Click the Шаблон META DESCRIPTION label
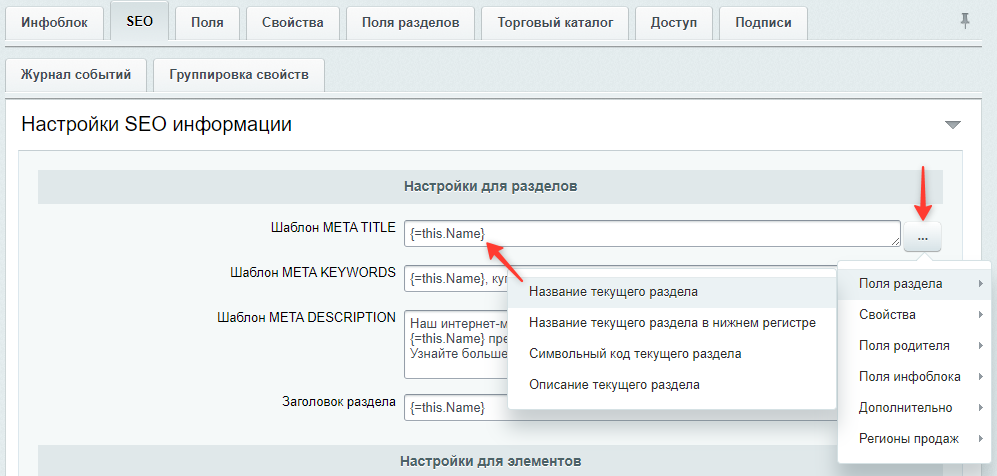The width and height of the screenshot is (997, 476). pyautogui.click(x=306, y=317)
